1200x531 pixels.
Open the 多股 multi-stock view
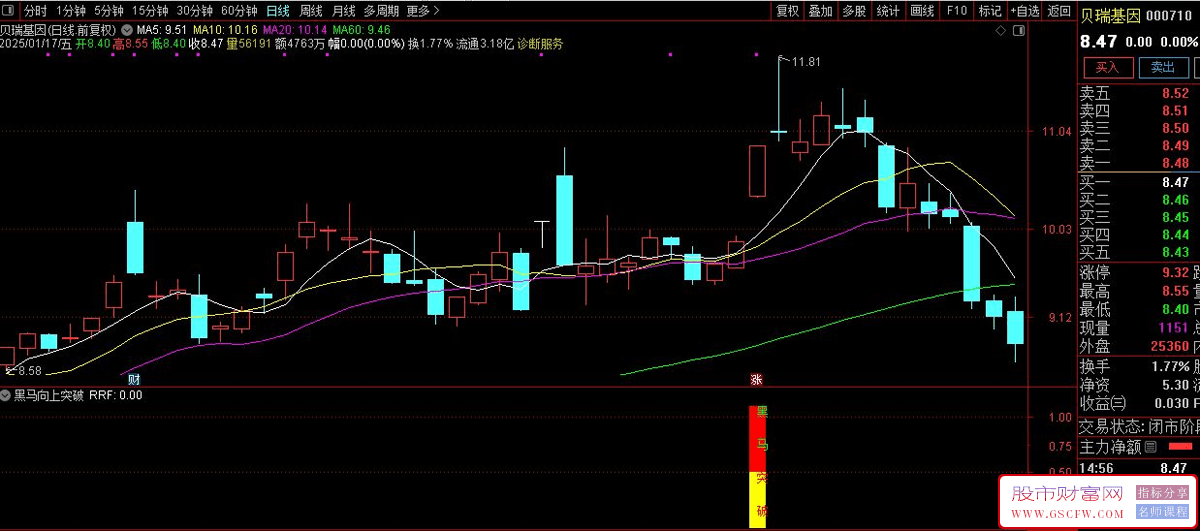coord(853,11)
